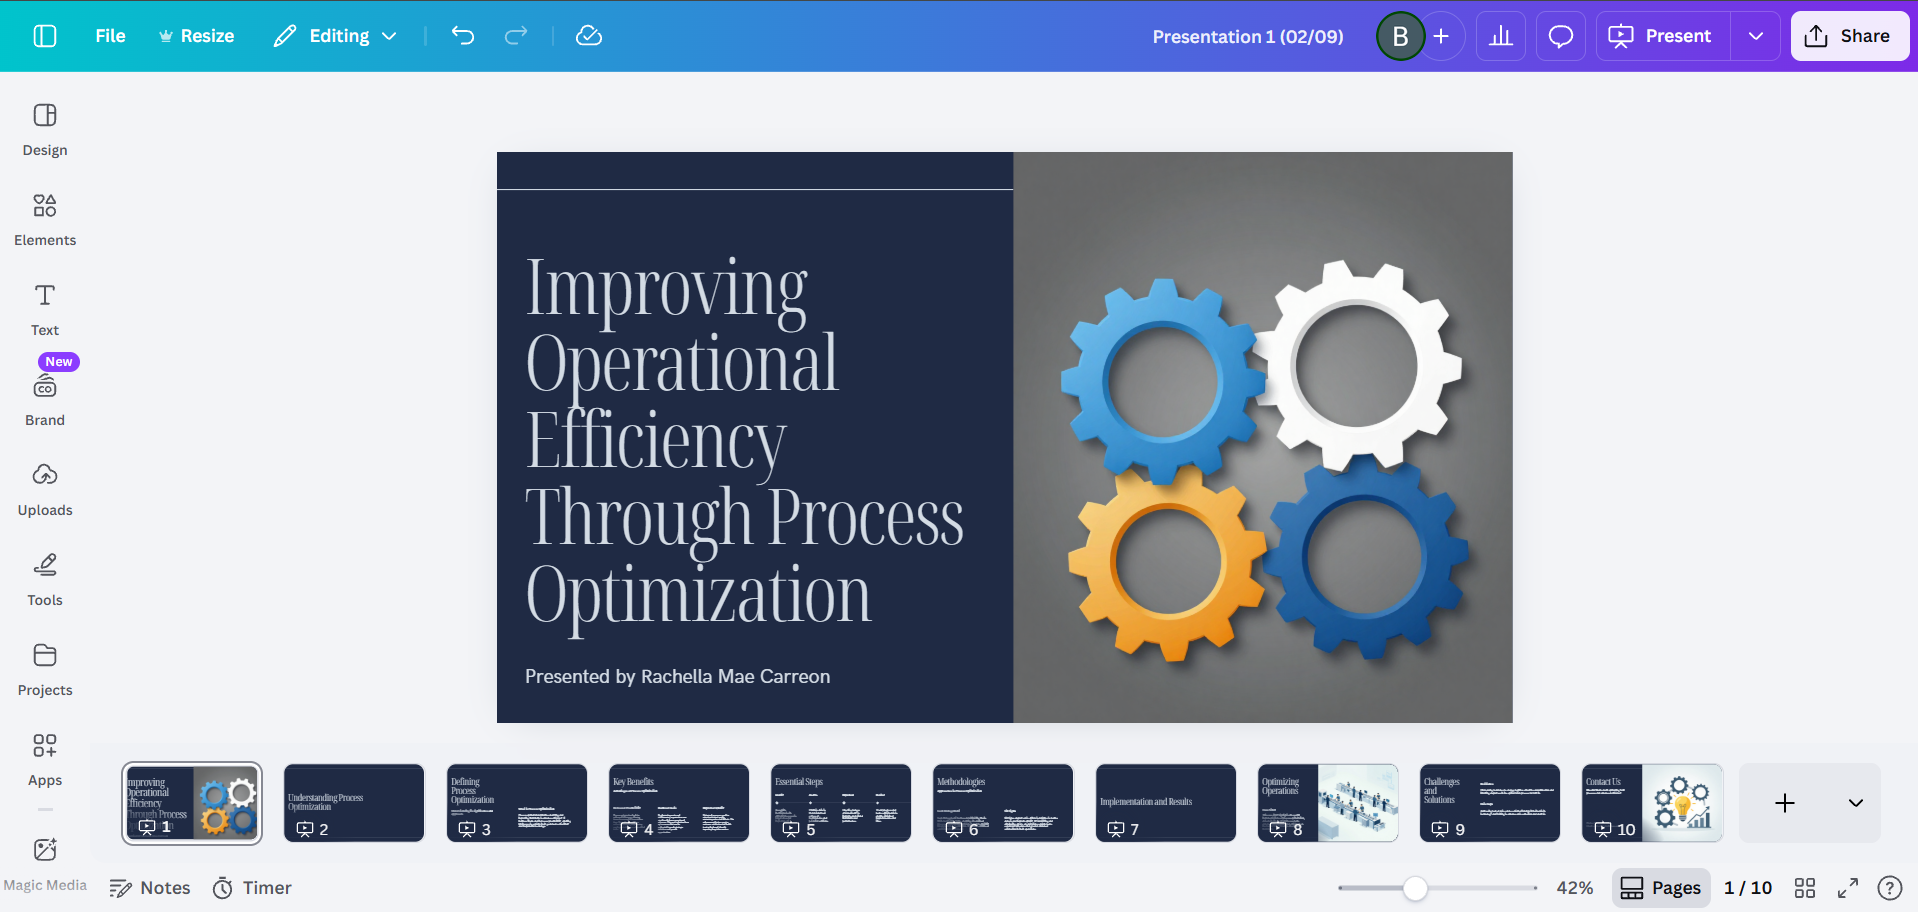
Task: Open the File menu
Action: [x=110, y=36]
